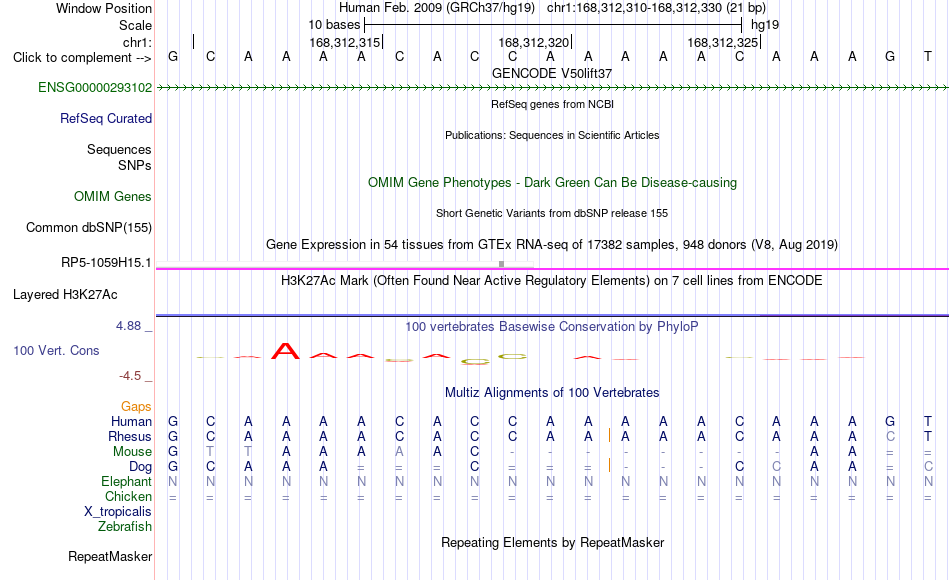The height and width of the screenshot is (580, 950).
Task: Click the blue H3K27Ac signal line
Action: 552,315
